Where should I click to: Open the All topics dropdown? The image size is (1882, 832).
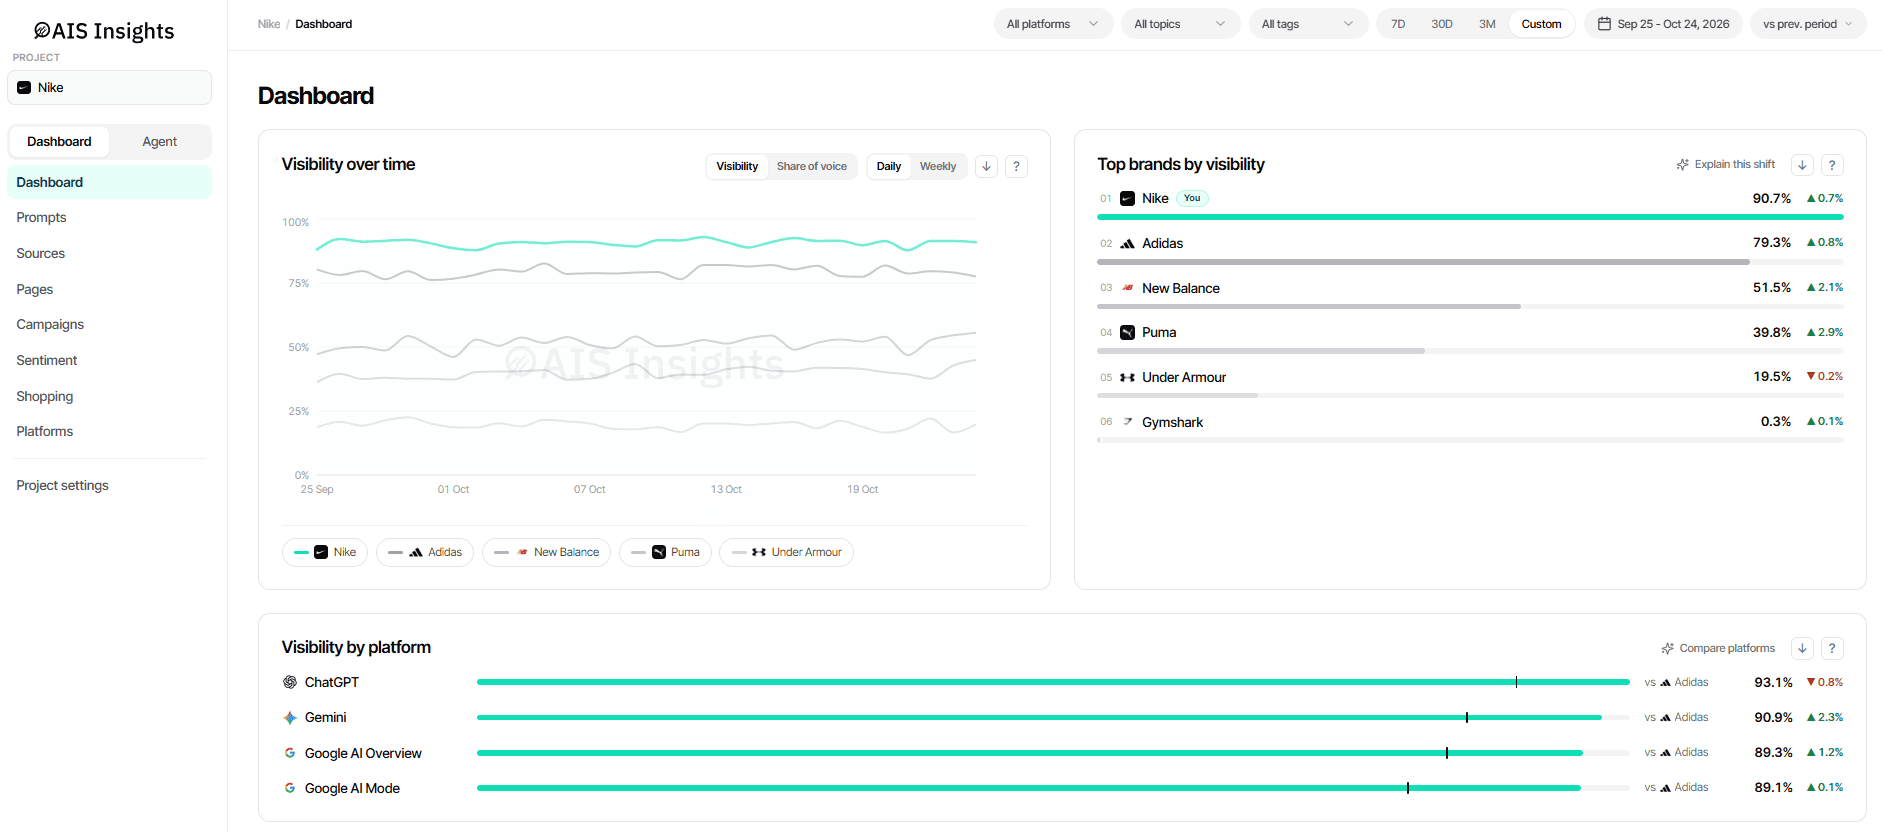(1181, 24)
